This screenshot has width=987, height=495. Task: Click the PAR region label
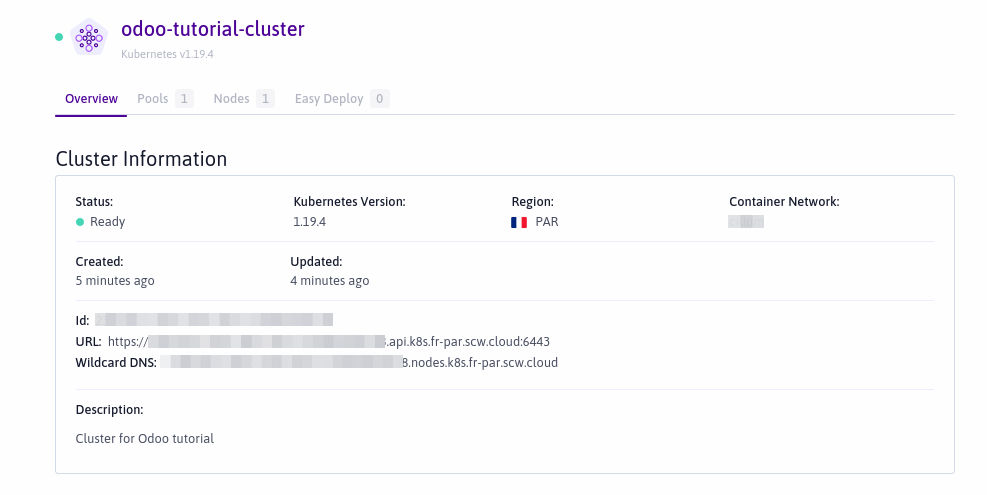click(547, 222)
